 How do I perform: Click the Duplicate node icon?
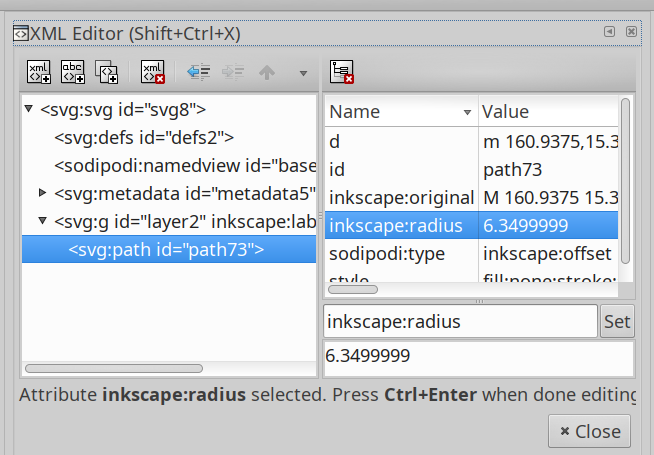106,71
